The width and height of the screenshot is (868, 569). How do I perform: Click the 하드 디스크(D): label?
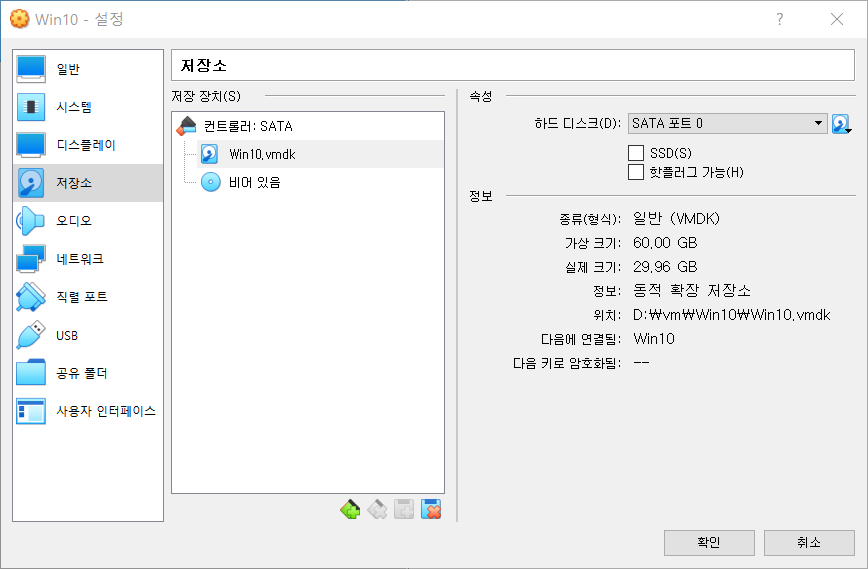point(577,123)
